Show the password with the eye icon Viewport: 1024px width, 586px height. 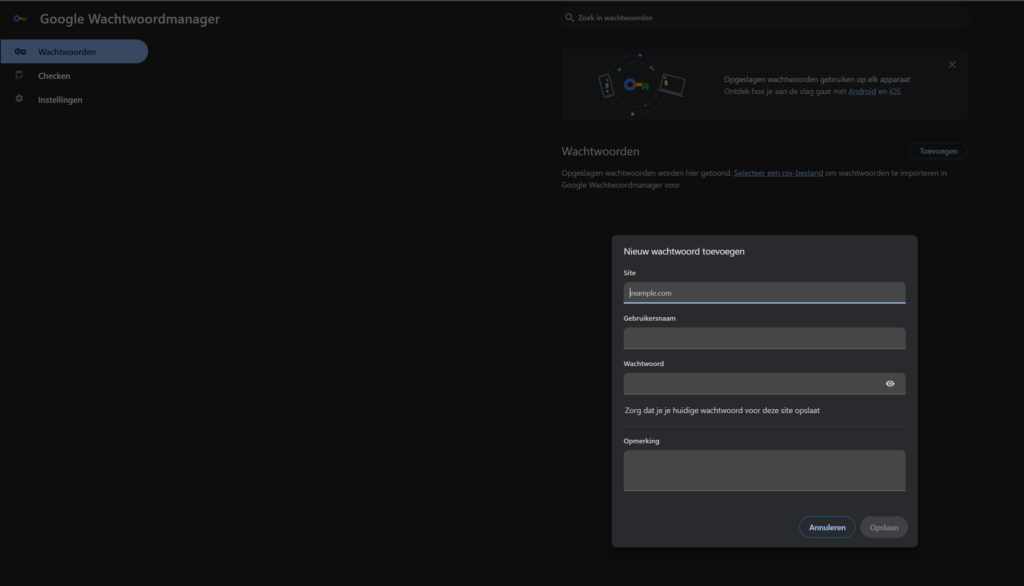coord(890,384)
